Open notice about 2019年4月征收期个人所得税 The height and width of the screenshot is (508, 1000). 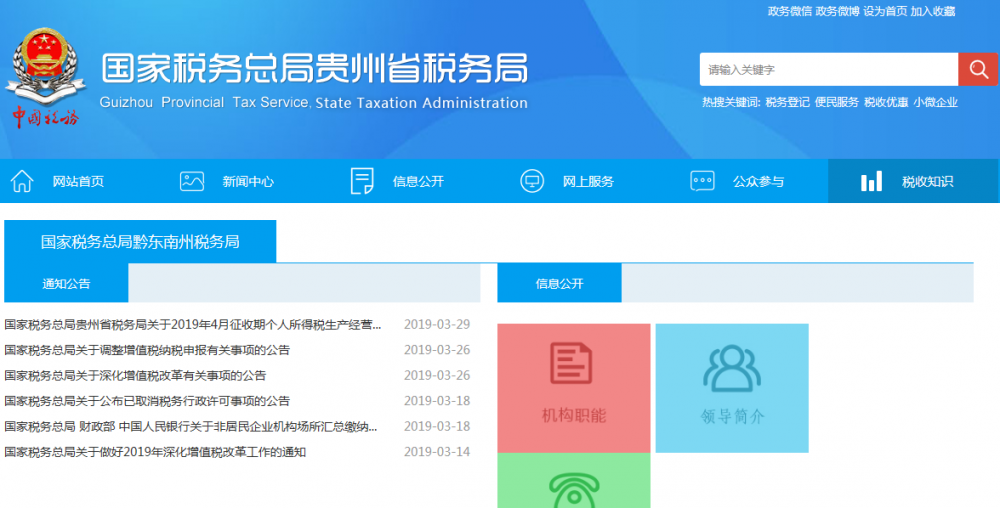click(x=193, y=324)
